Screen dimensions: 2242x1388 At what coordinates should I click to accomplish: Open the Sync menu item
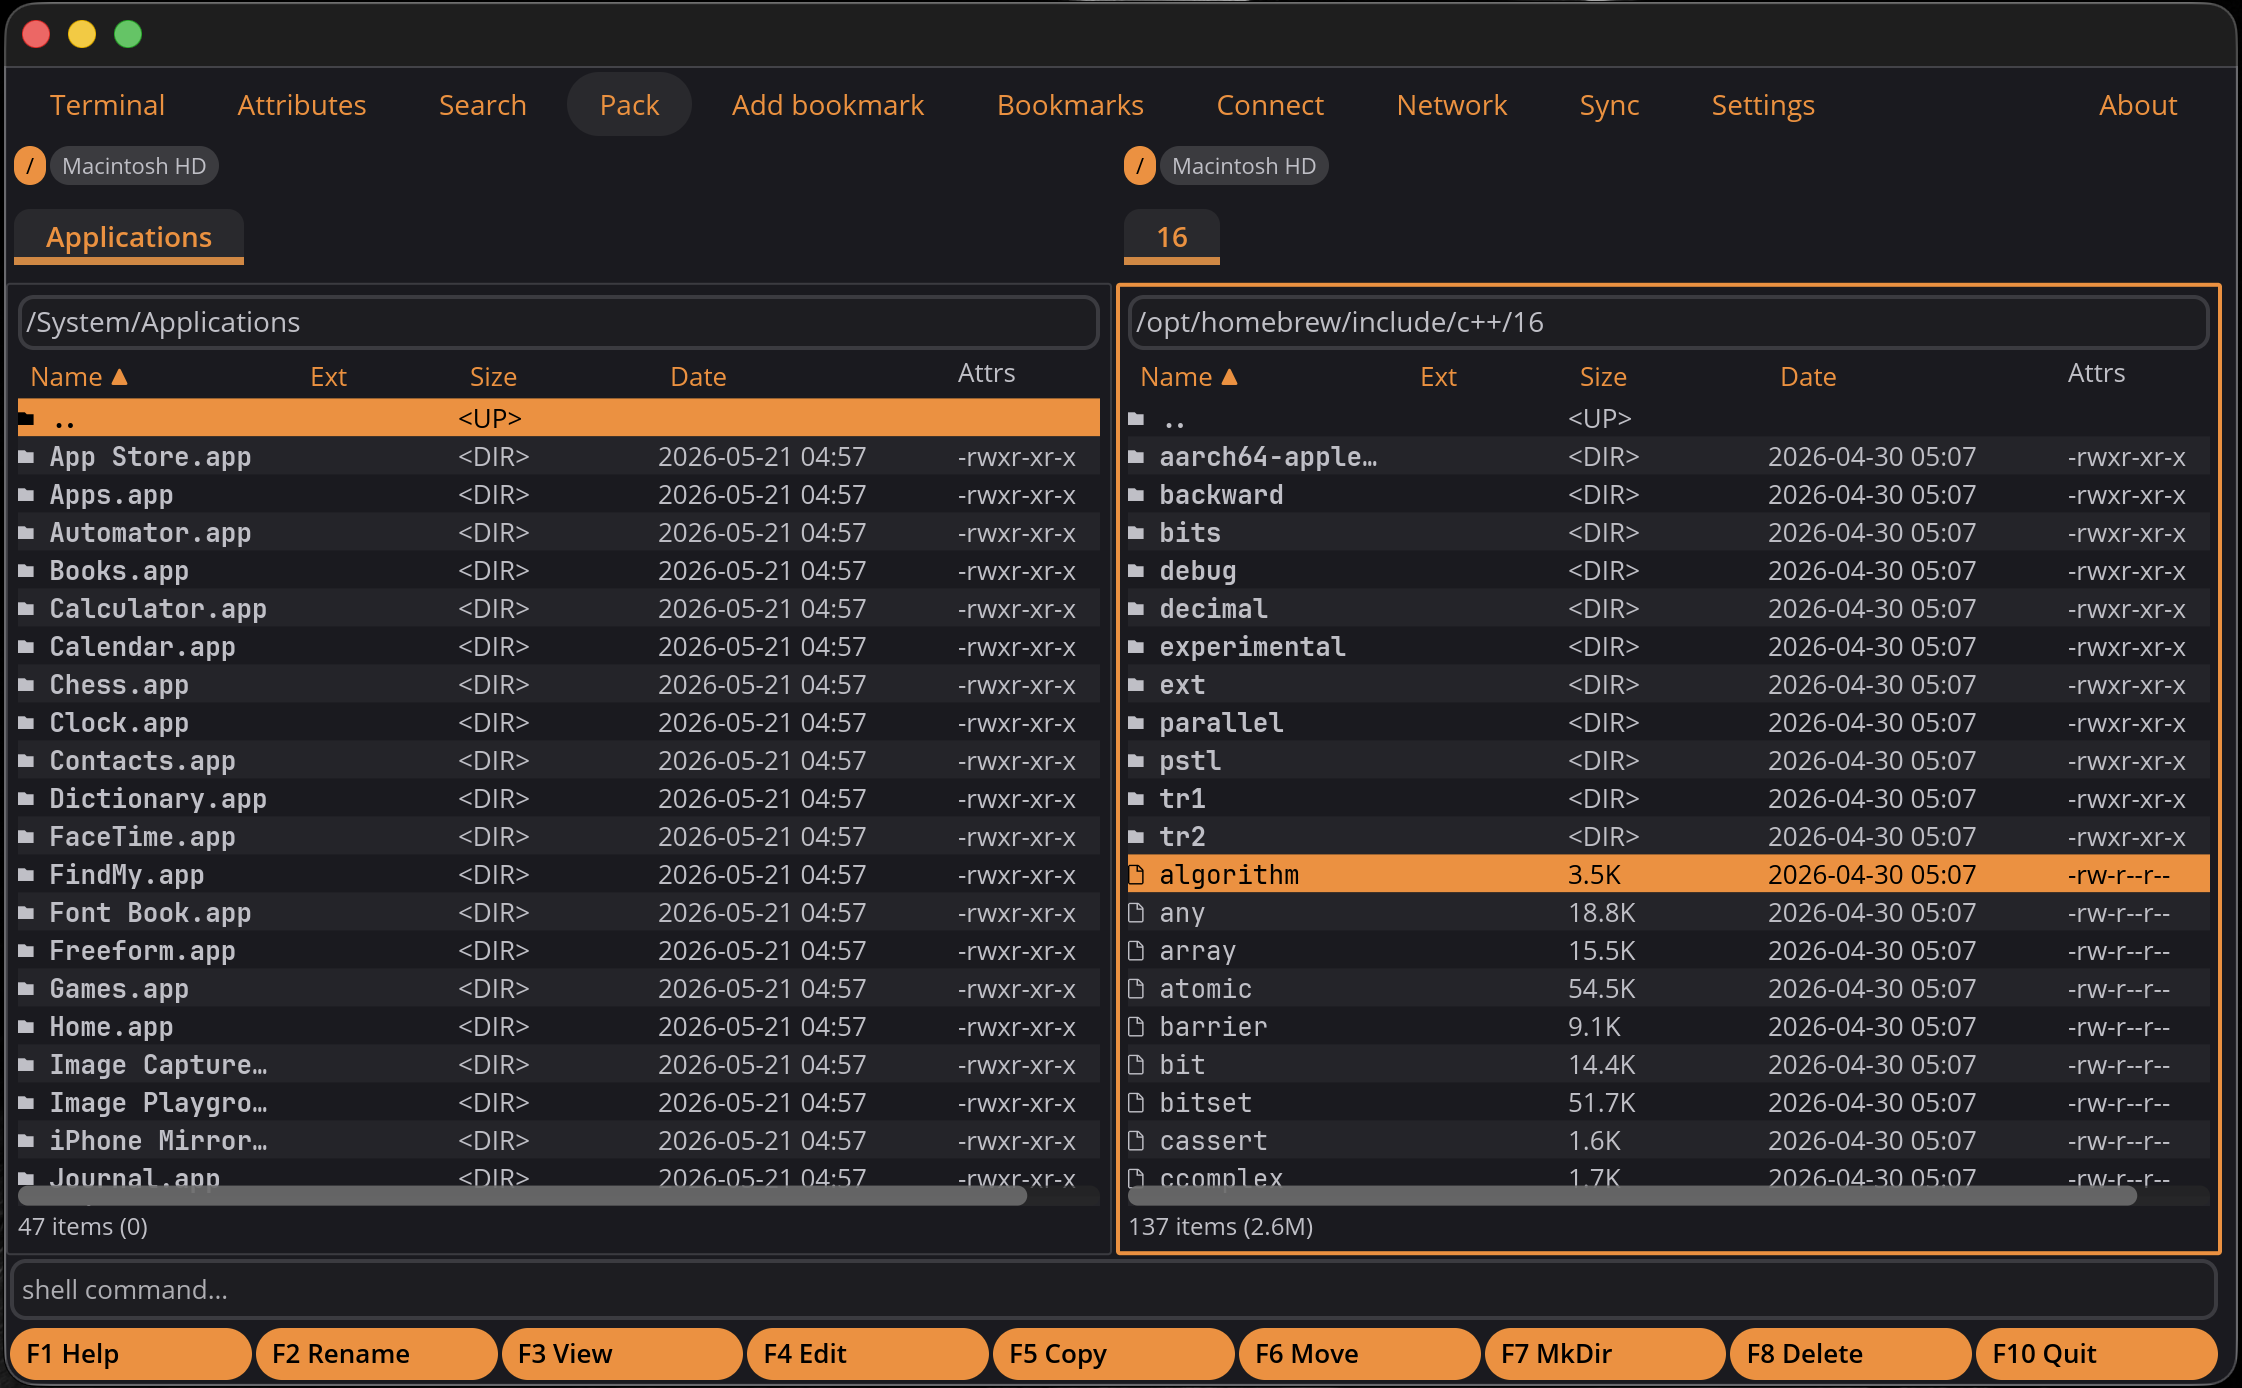[1609, 105]
